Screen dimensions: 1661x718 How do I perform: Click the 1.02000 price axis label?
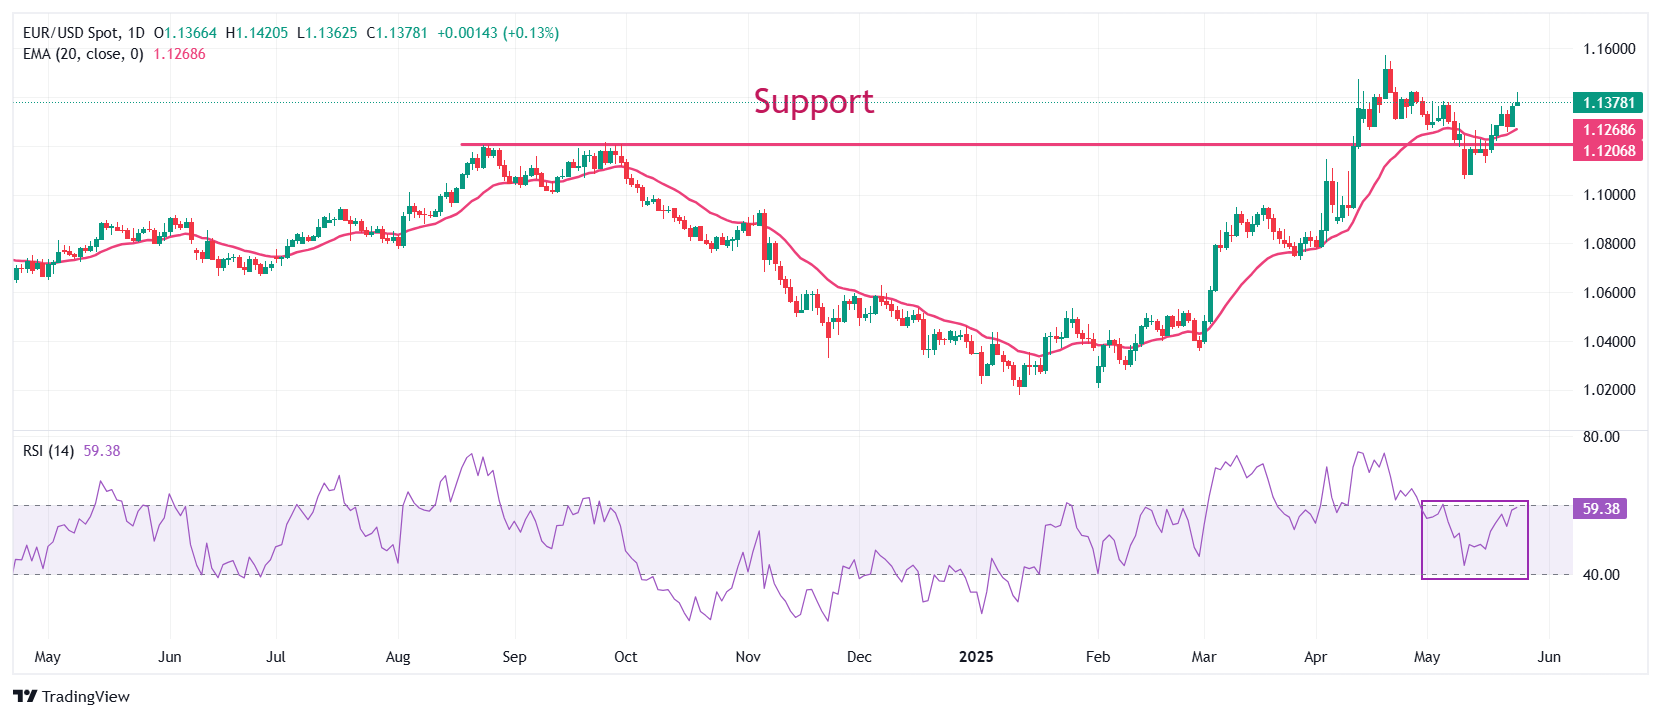pos(1609,390)
